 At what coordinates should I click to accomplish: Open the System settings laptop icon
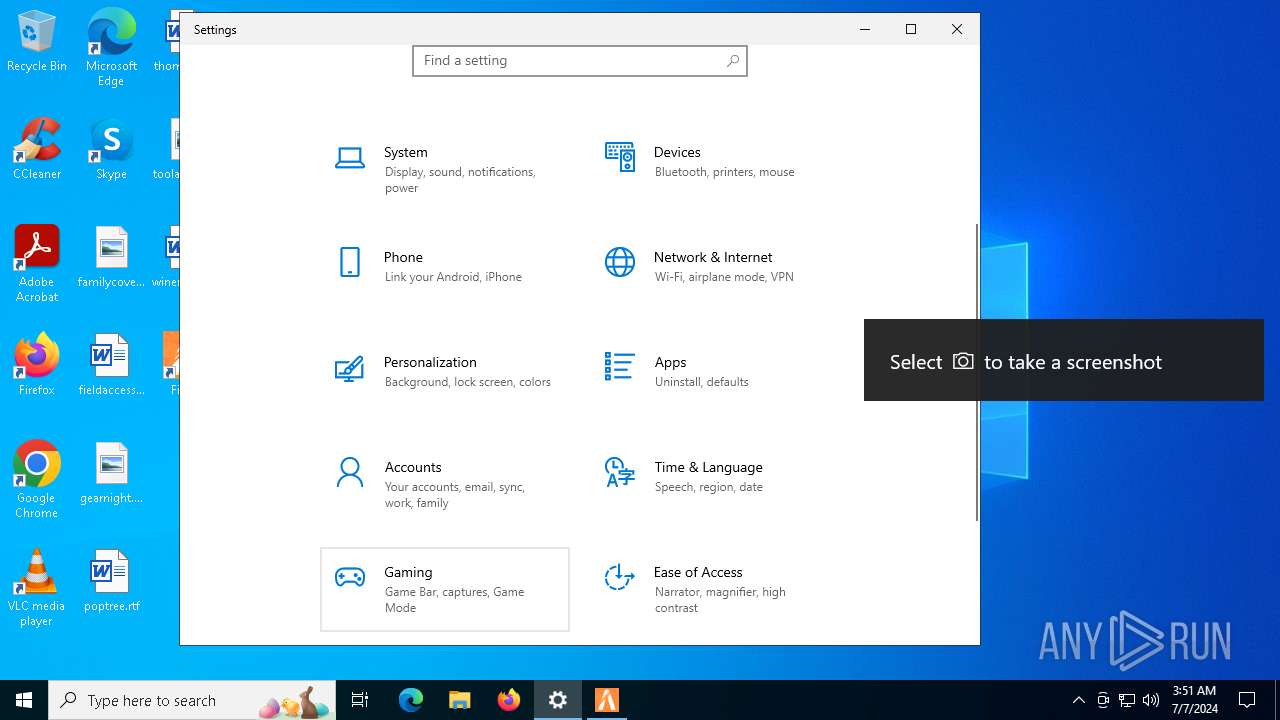[x=349, y=157]
